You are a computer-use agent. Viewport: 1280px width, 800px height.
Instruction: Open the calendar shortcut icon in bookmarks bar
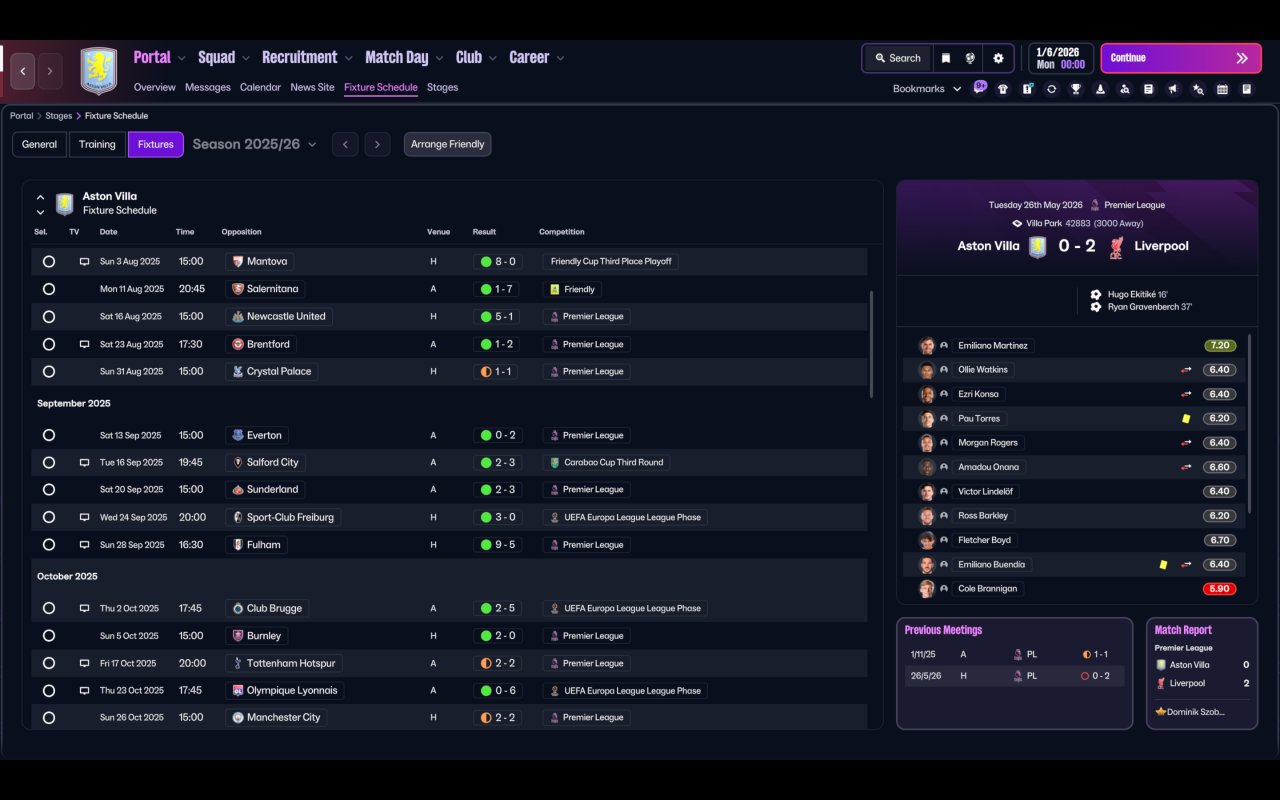click(1222, 89)
